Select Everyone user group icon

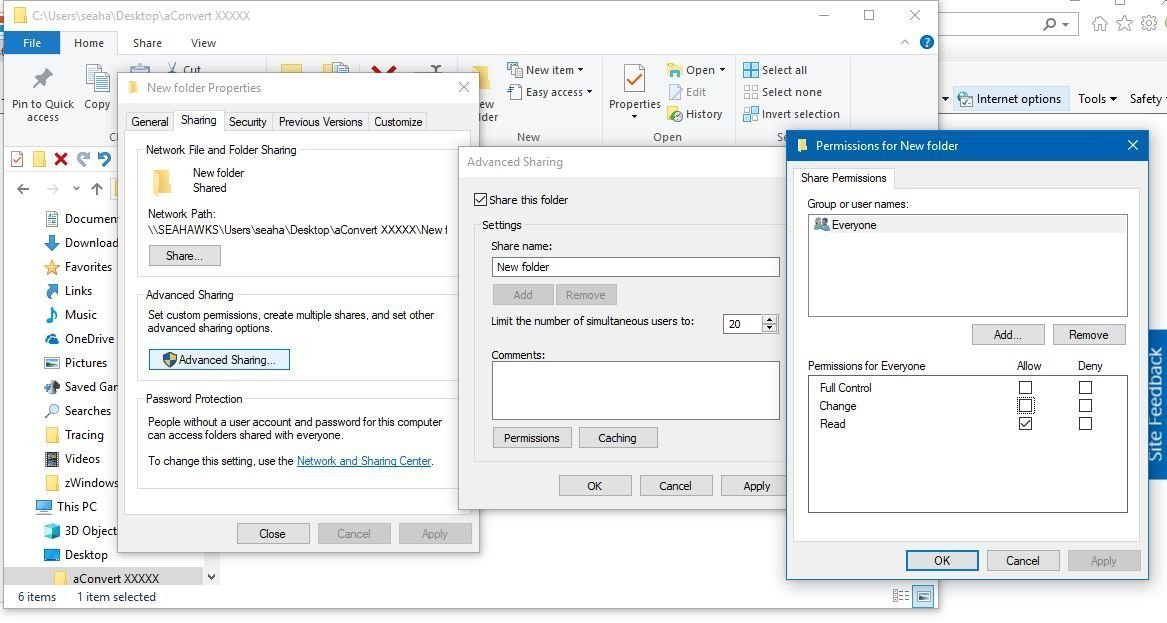coord(822,224)
